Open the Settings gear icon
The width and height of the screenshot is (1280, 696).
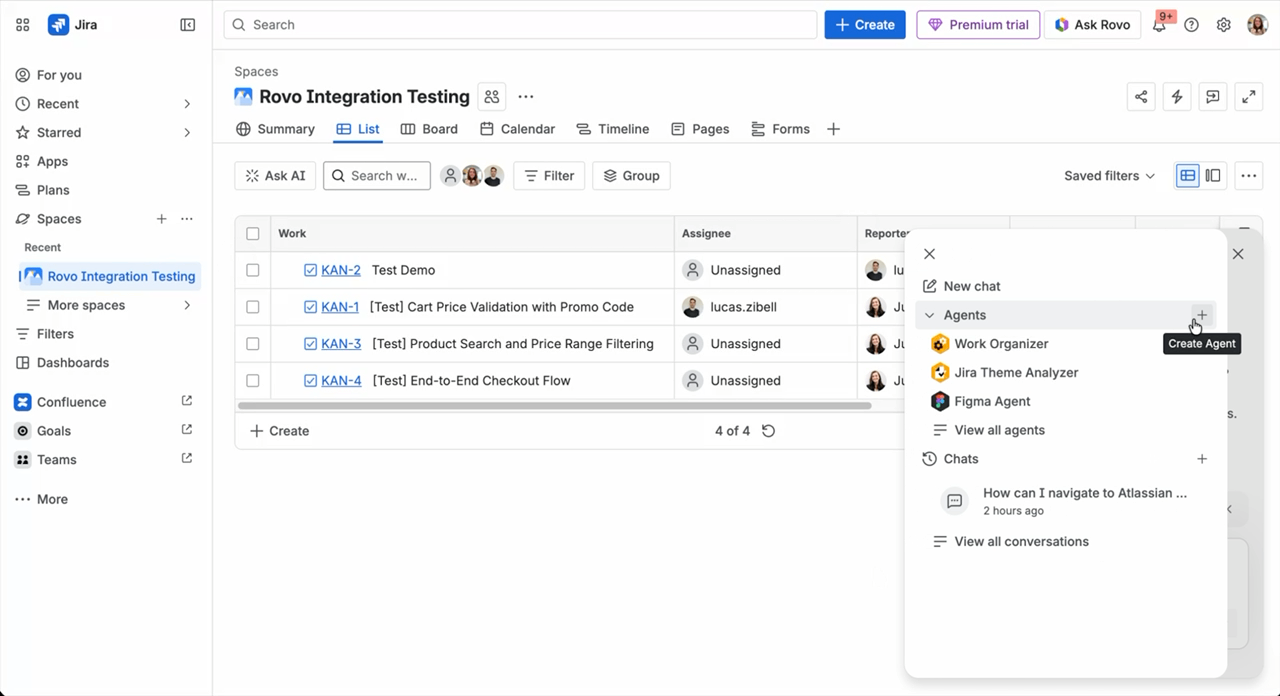[1223, 25]
